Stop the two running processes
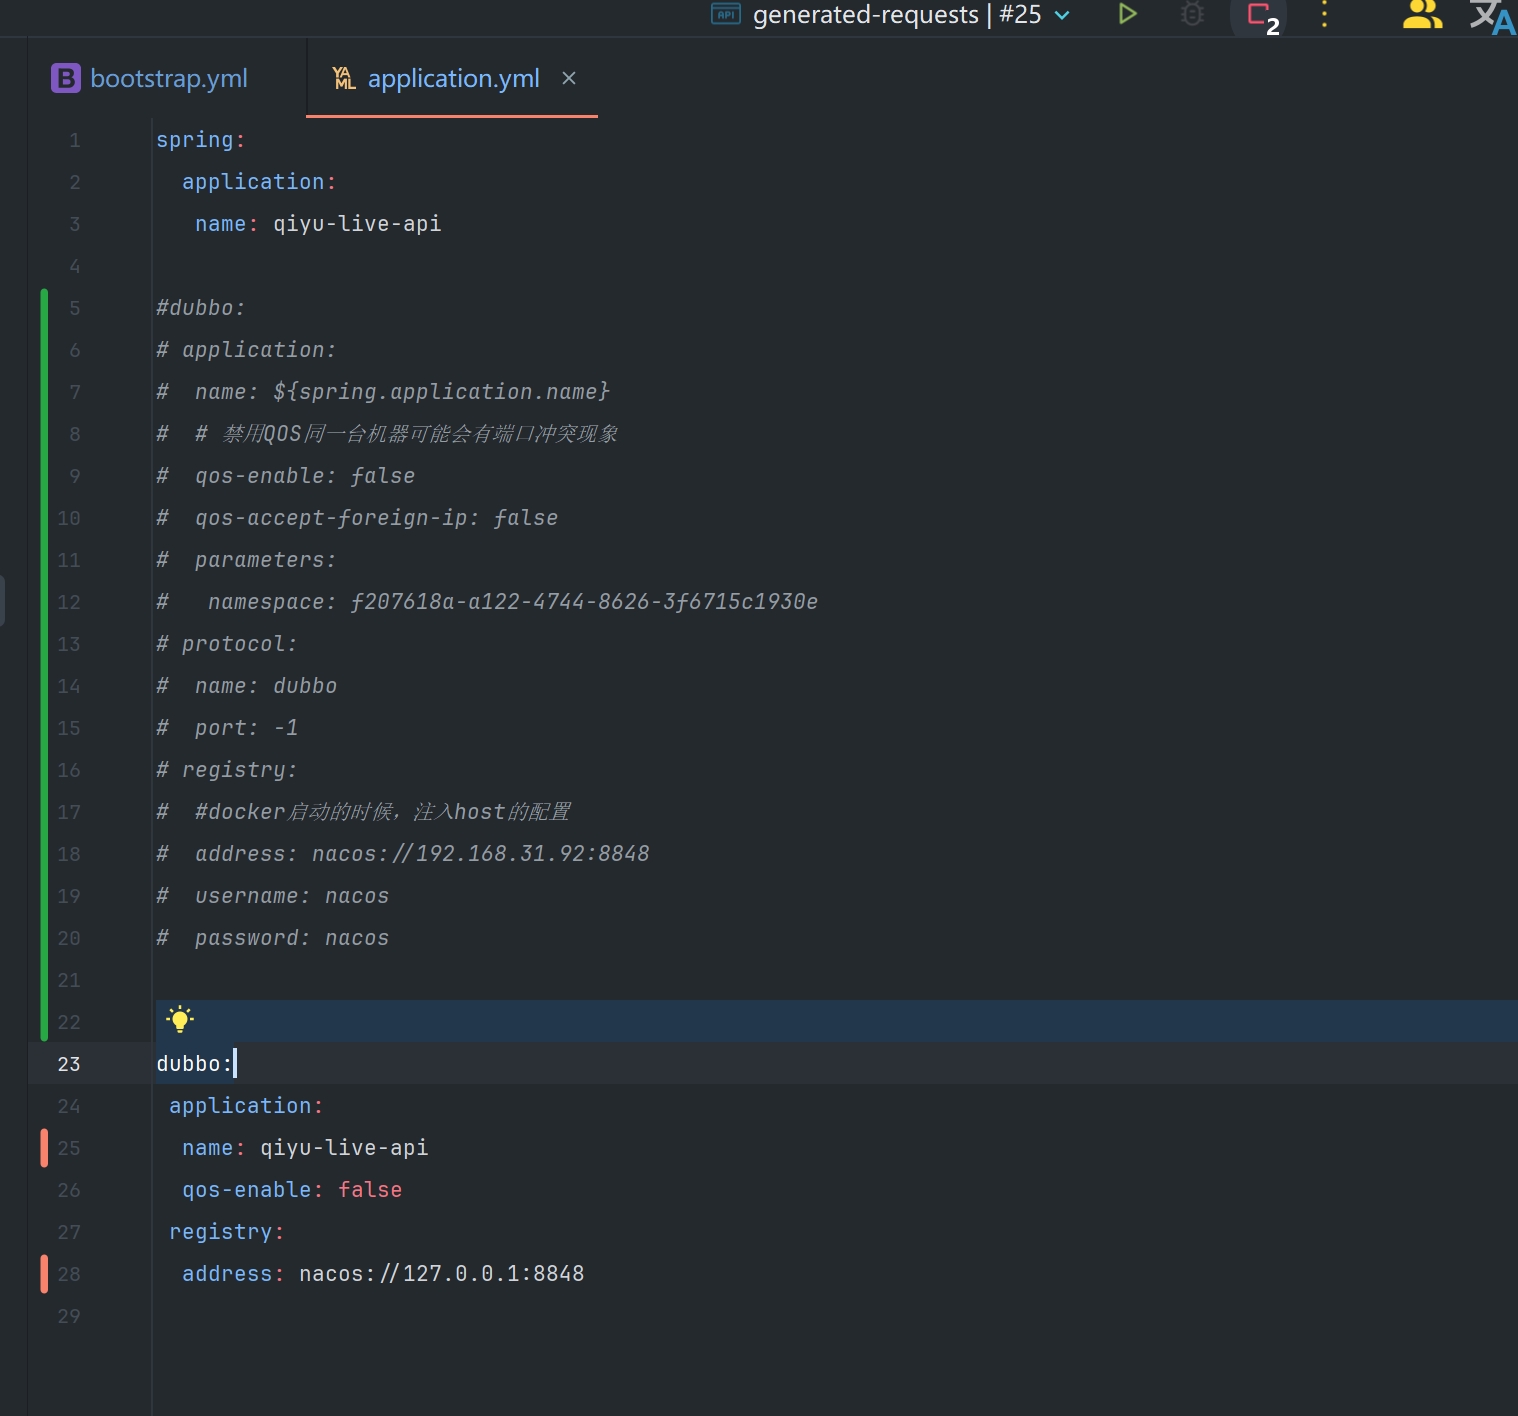 tap(1258, 14)
